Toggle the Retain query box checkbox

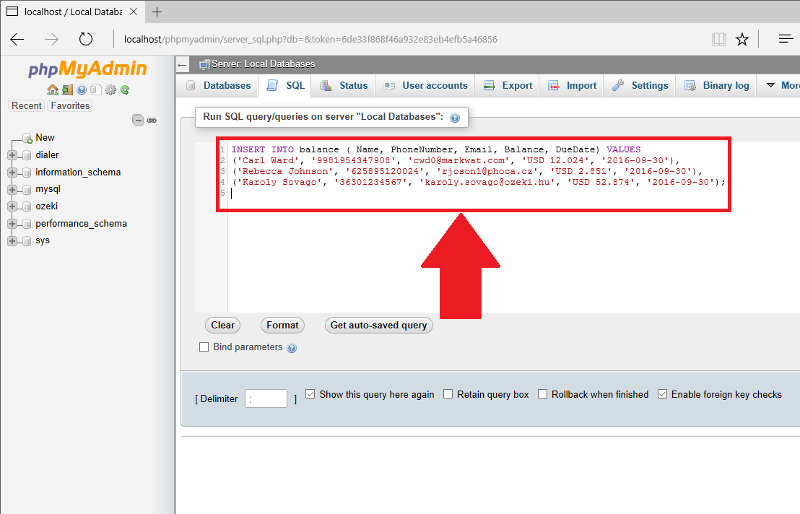448,395
